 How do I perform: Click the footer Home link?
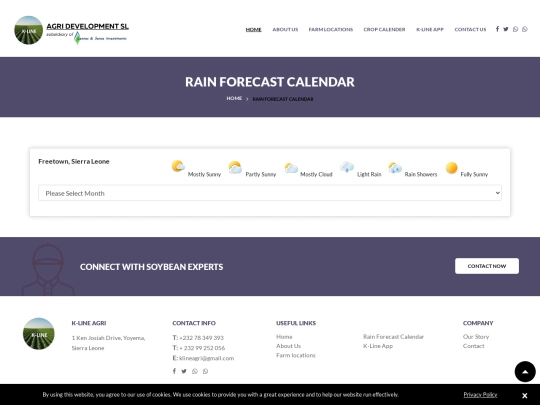[x=284, y=336]
